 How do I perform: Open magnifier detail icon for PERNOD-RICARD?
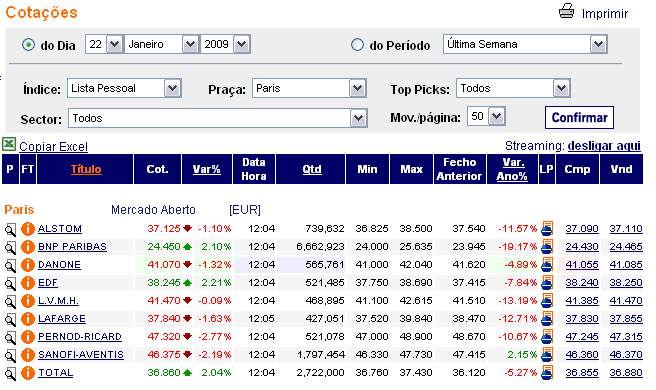coord(10,338)
